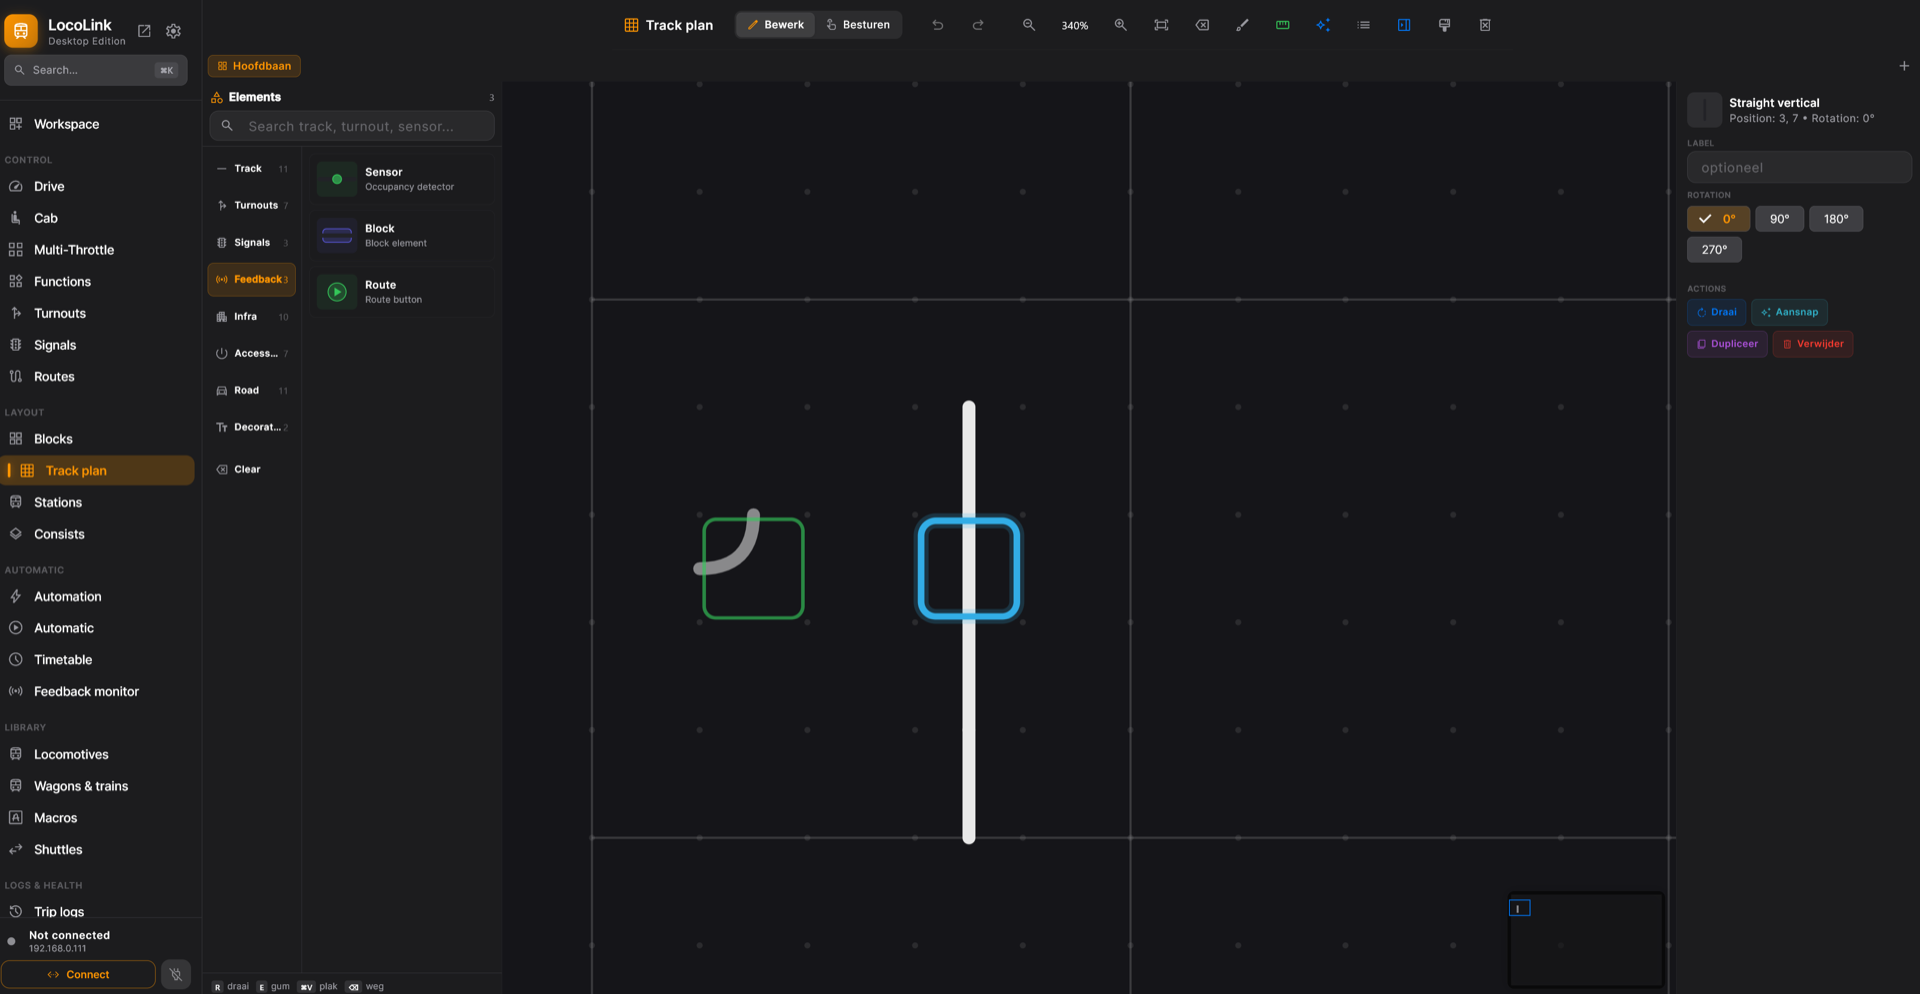
Task: Toggle the green ruler icon
Action: tap(1282, 25)
